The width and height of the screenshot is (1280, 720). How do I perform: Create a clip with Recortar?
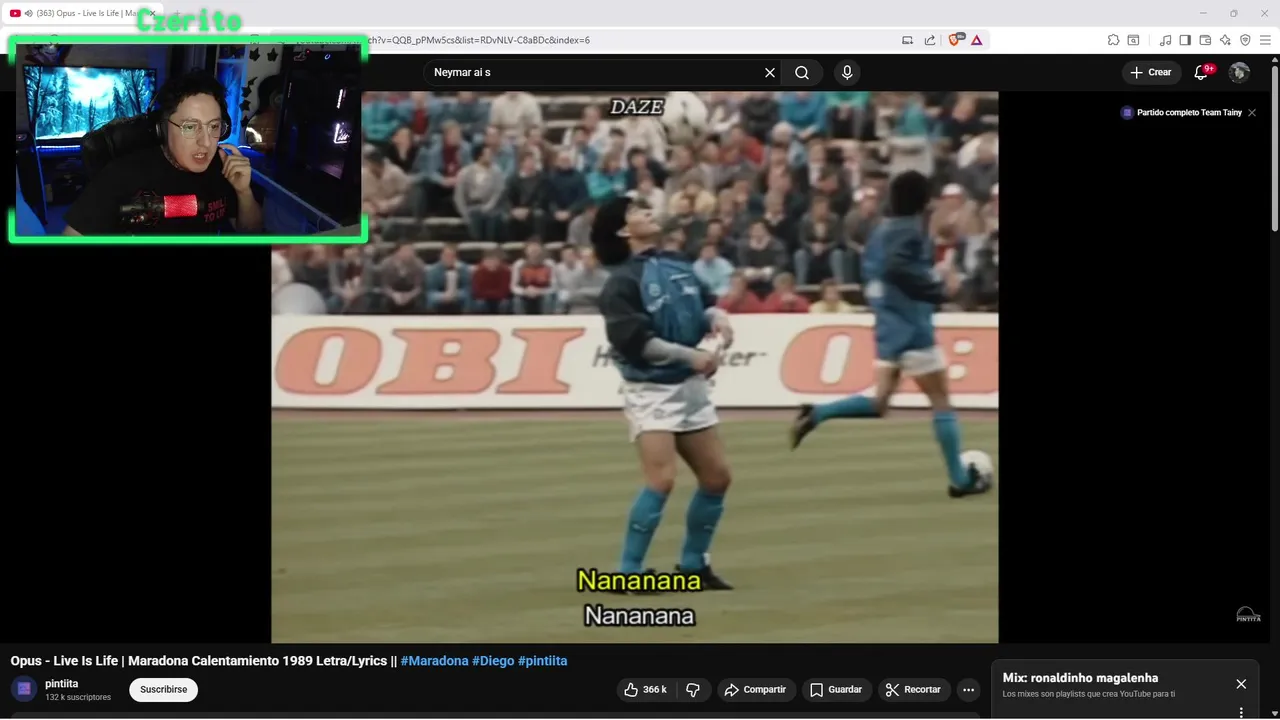coord(913,690)
